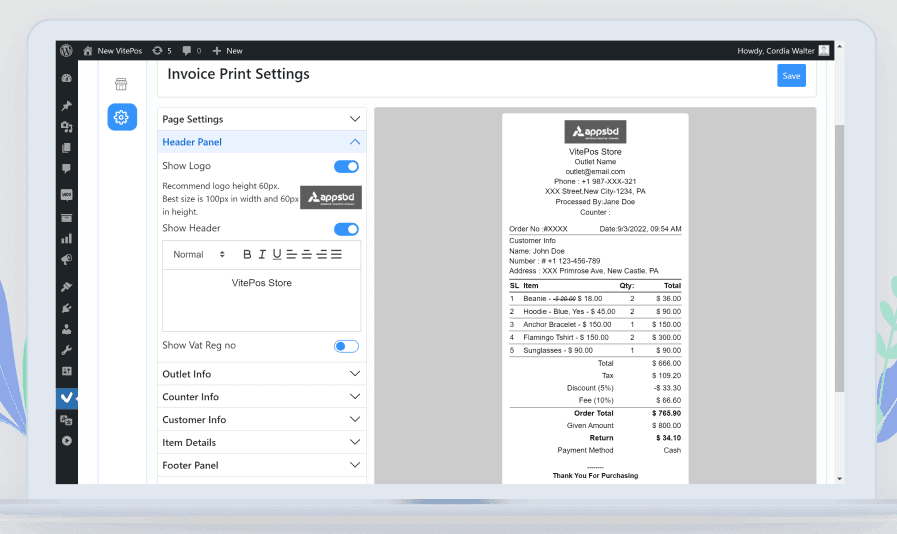Click New VitePos site menu item
Viewport: 897px width, 534px height.
[x=112, y=50]
